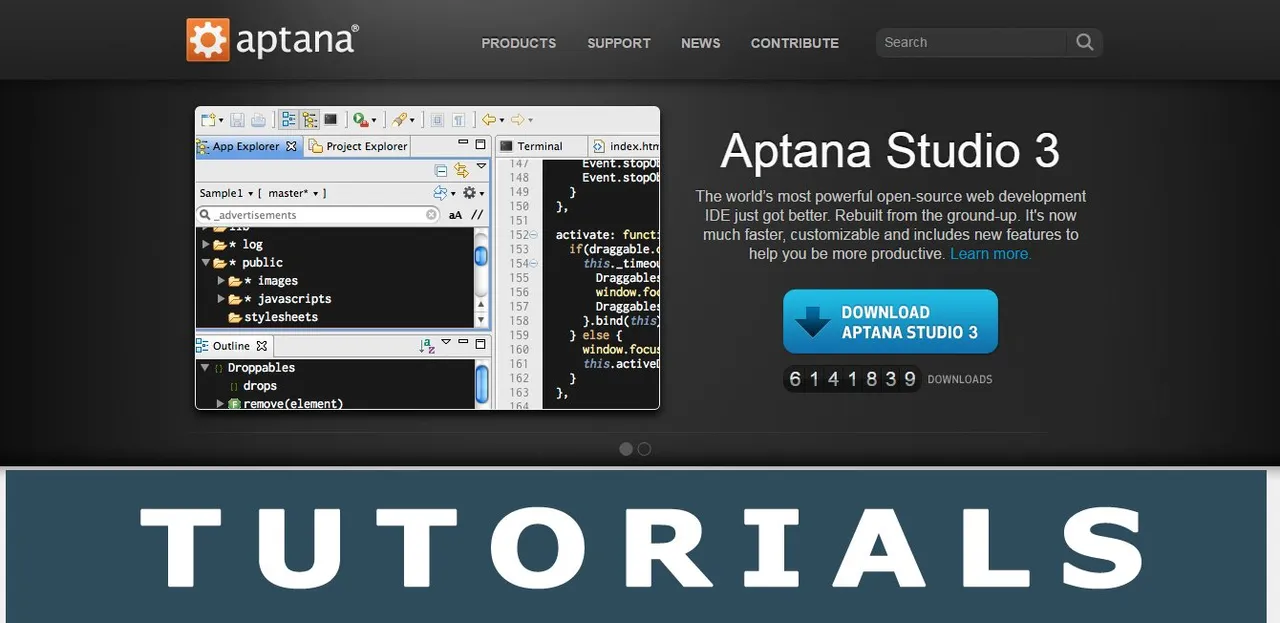Open the New file dropdown arrow
1280x623 pixels.
[x=221, y=121]
